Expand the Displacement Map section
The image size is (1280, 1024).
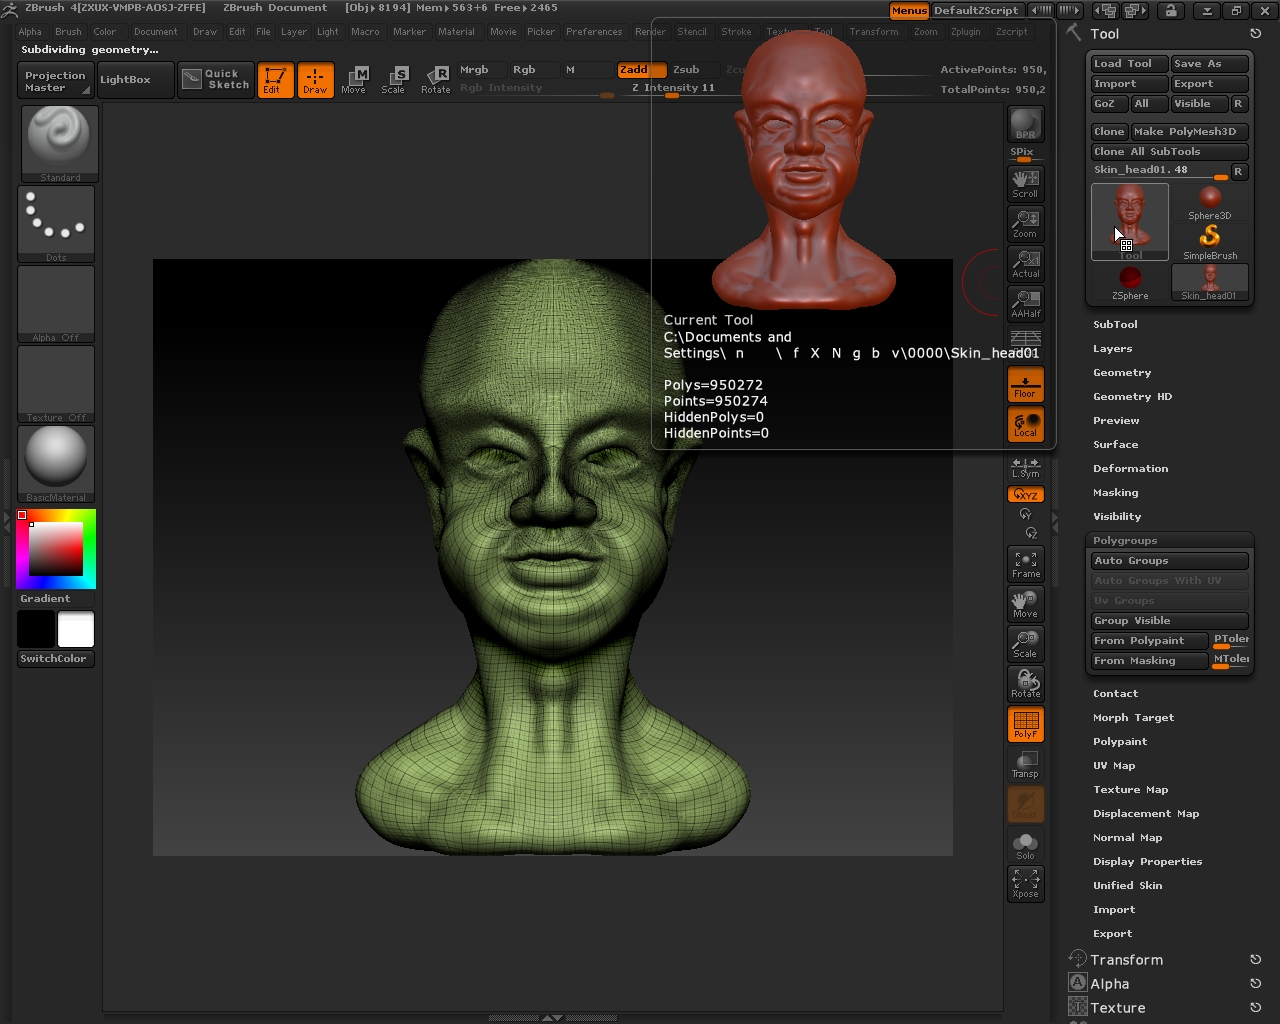[1146, 814]
